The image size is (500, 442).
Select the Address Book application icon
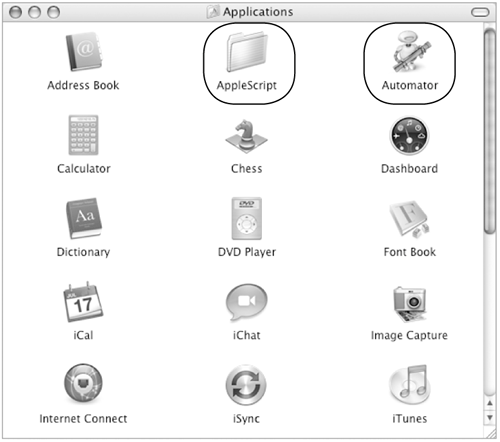83,51
